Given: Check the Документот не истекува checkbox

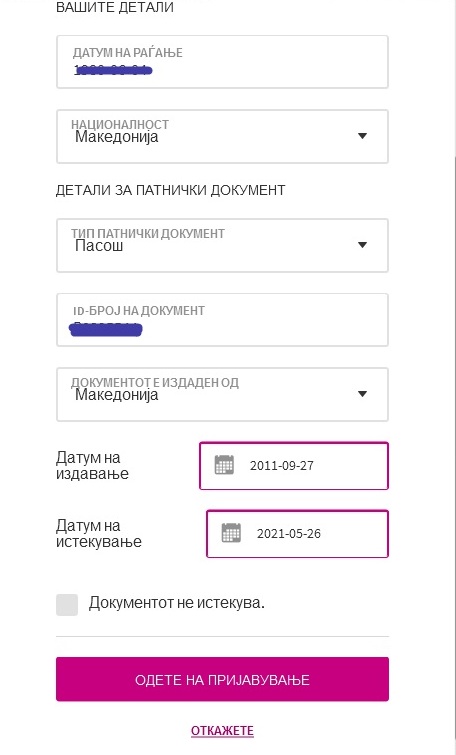Looking at the screenshot, I should pos(67,605).
